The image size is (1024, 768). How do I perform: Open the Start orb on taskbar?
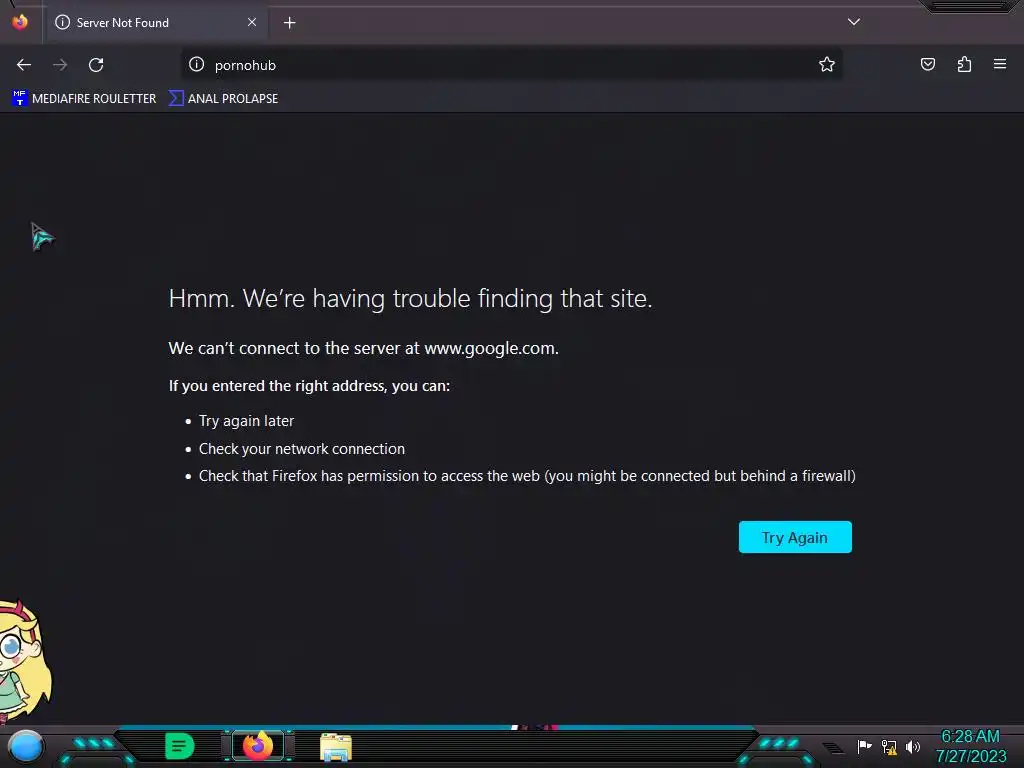[x=26, y=746]
